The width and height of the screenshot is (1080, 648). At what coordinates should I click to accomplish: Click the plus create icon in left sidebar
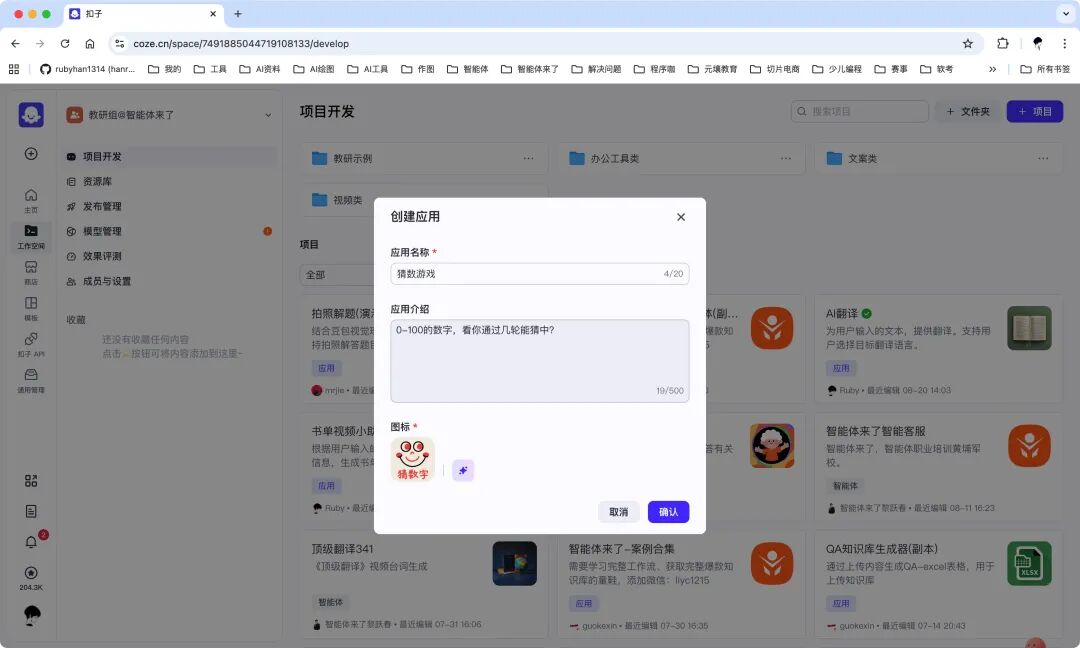tap(31, 154)
